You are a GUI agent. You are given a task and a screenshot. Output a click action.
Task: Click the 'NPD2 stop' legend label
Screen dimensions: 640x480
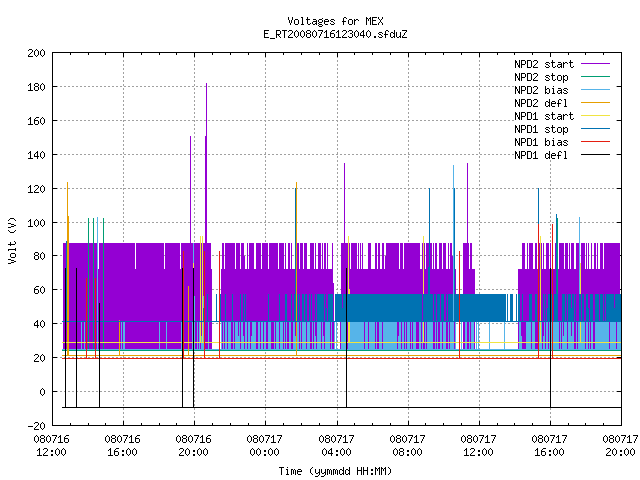click(x=541, y=77)
